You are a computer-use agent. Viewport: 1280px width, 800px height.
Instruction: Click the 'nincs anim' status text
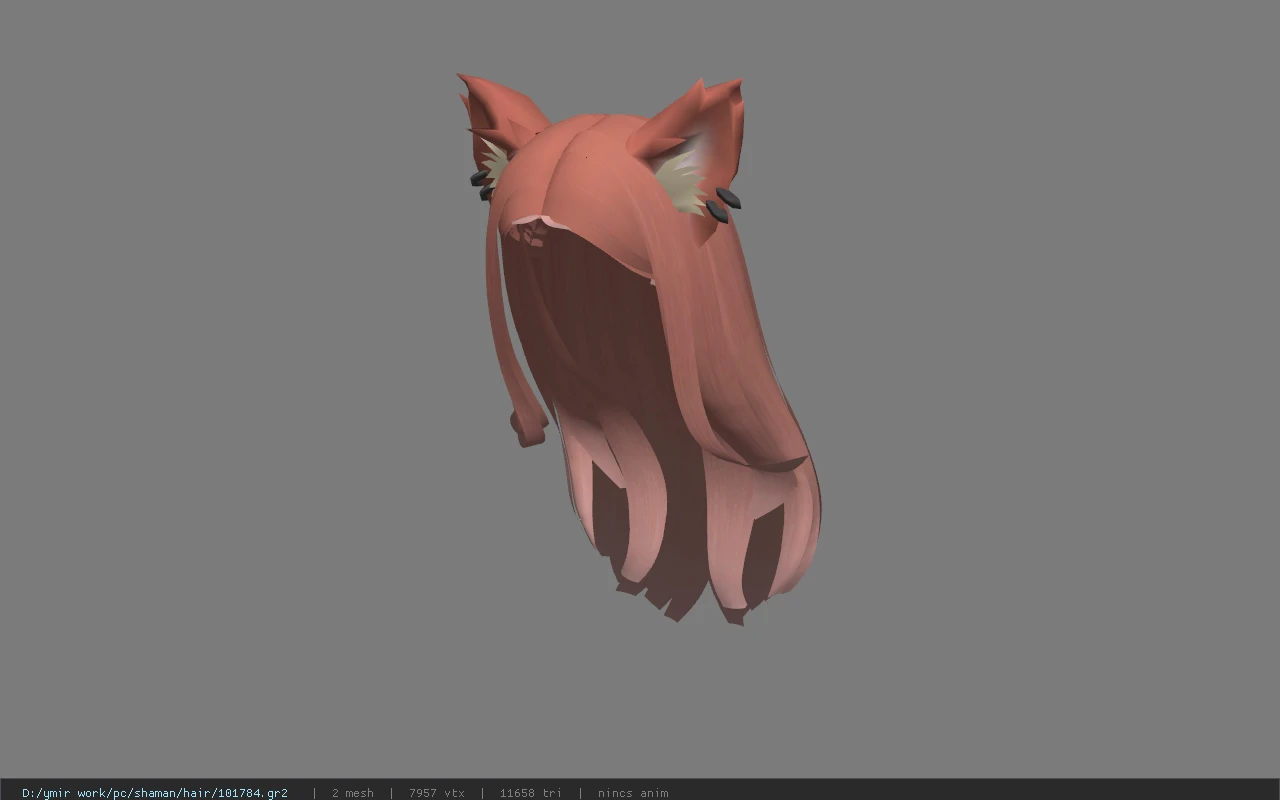coord(633,792)
